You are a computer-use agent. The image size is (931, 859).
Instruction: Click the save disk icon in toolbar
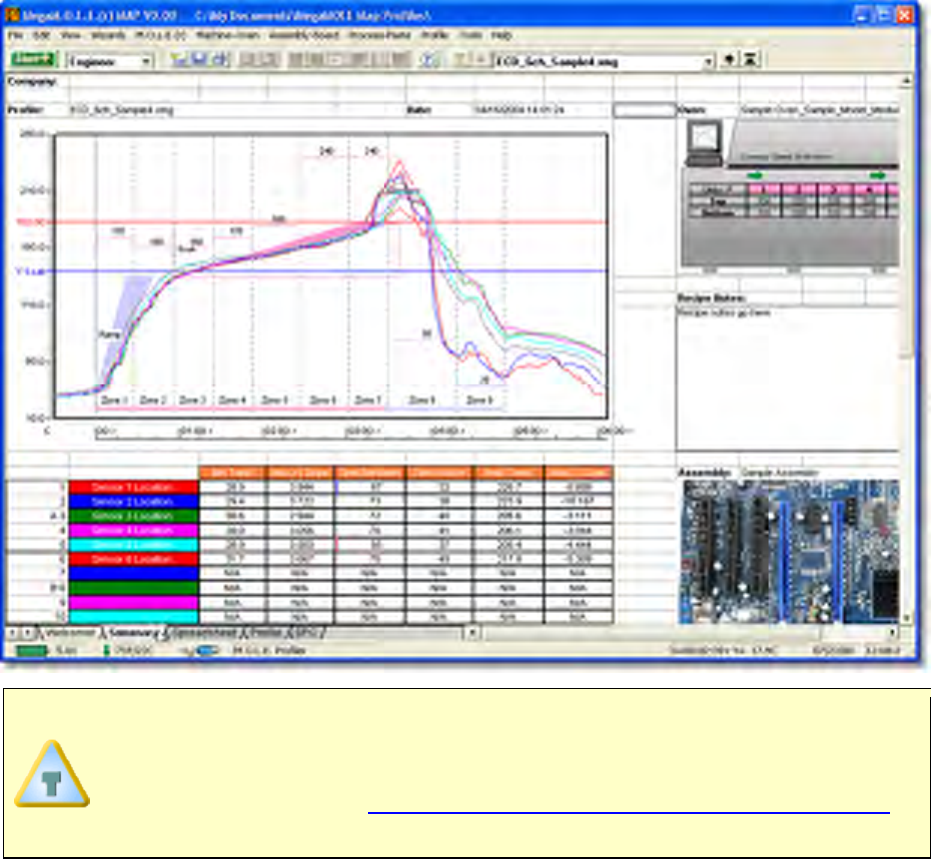[x=199, y=60]
